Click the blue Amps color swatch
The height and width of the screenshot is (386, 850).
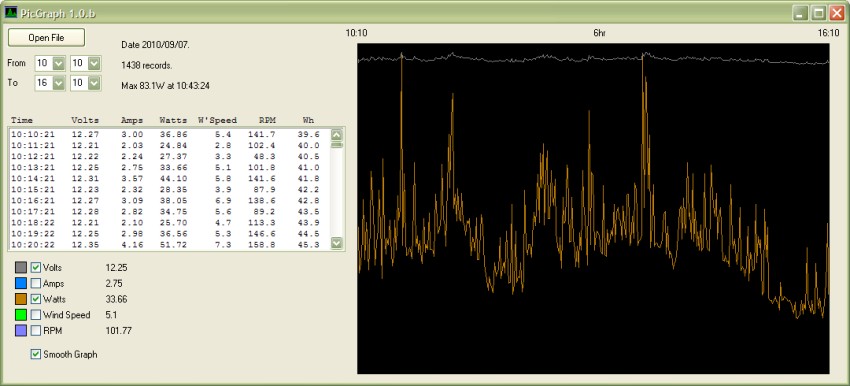click(x=21, y=283)
